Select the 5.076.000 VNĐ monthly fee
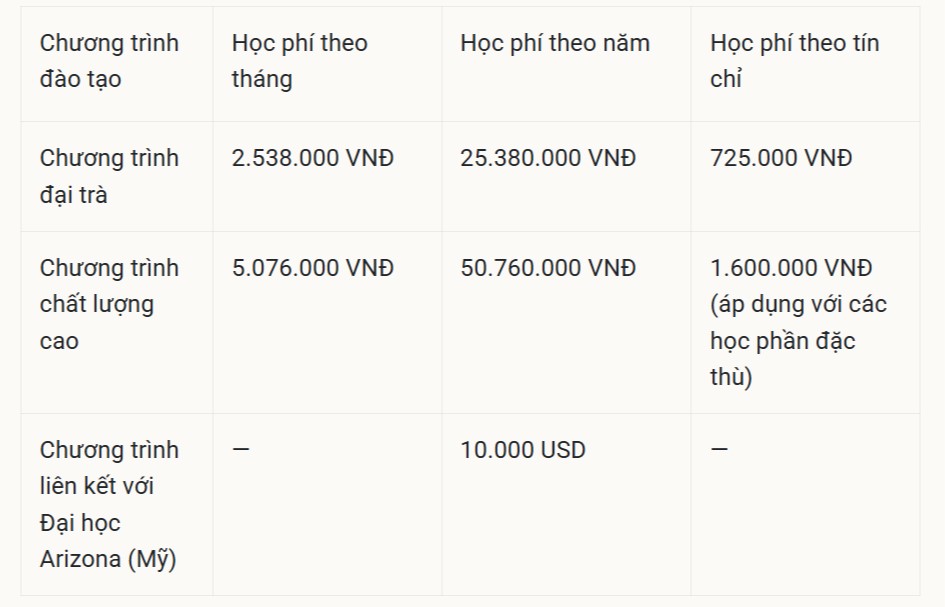 (313, 268)
